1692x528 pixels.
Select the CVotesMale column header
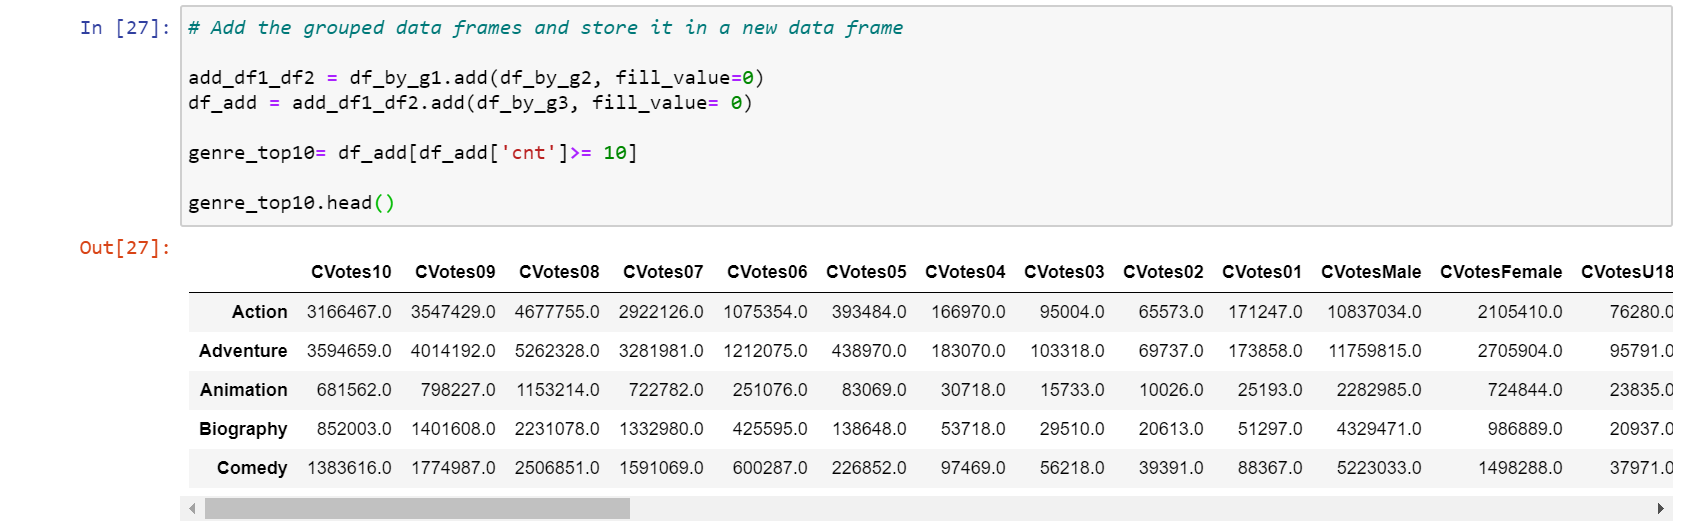[x=1371, y=272]
